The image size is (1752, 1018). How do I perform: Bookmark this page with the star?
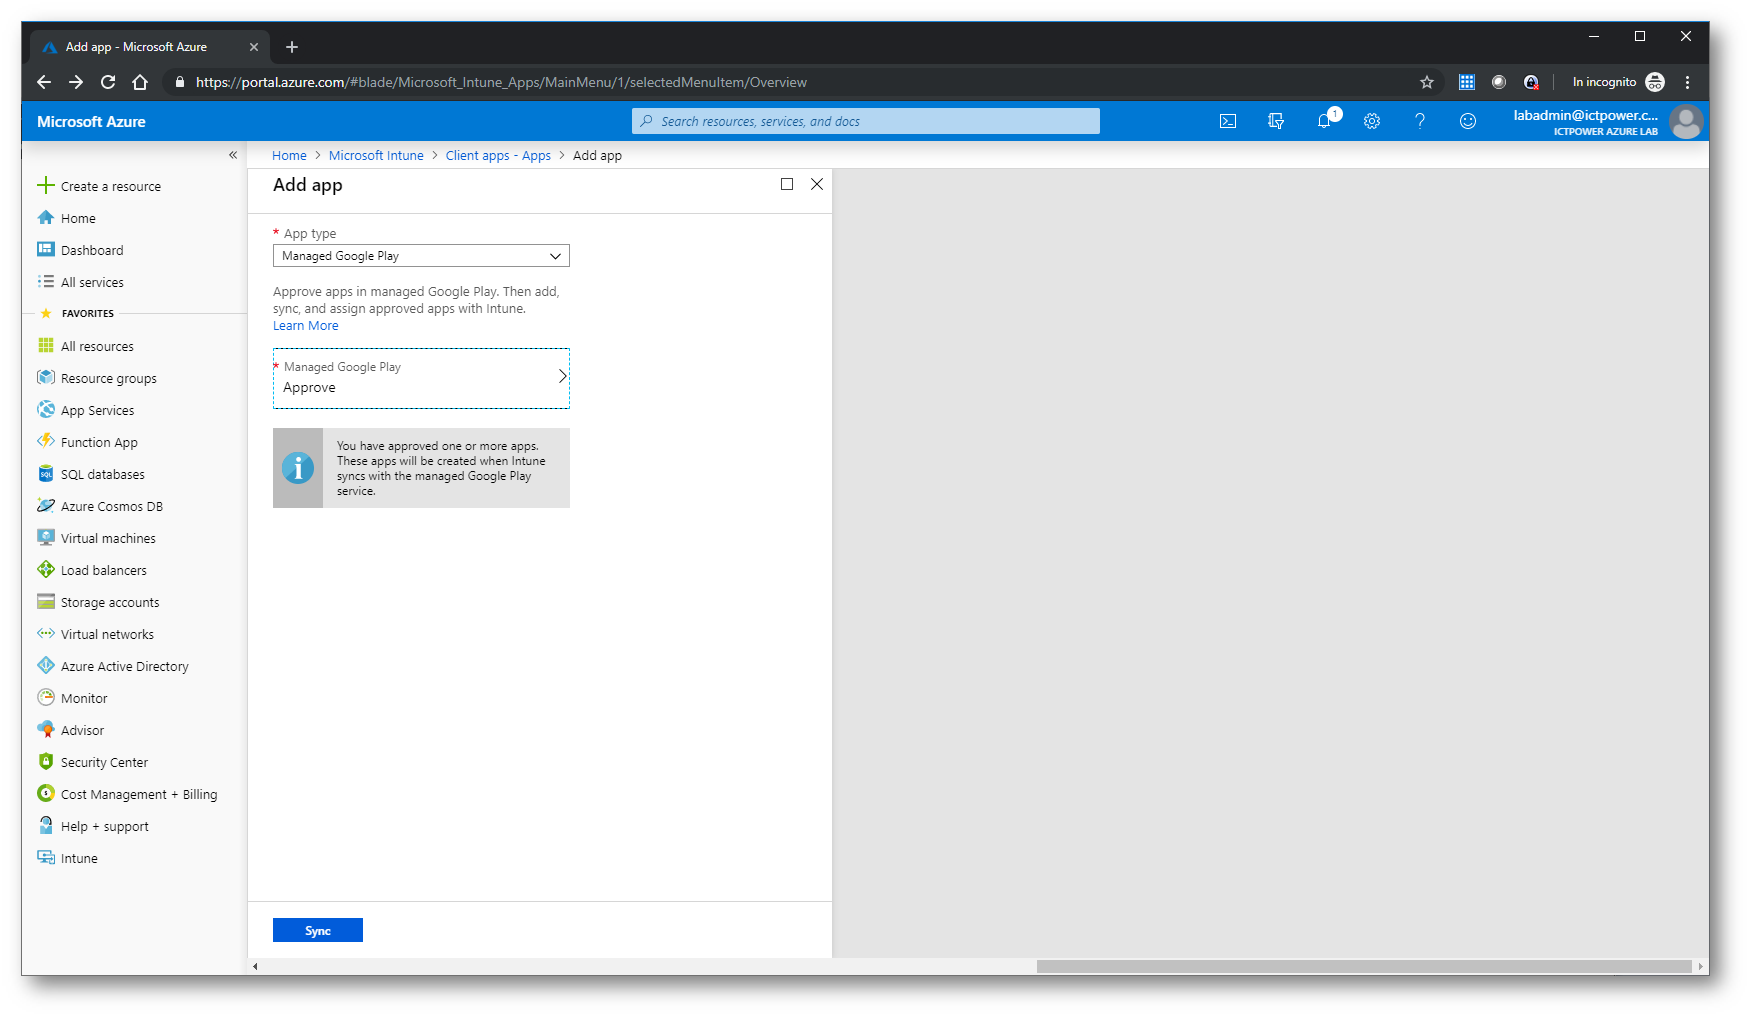1427,82
